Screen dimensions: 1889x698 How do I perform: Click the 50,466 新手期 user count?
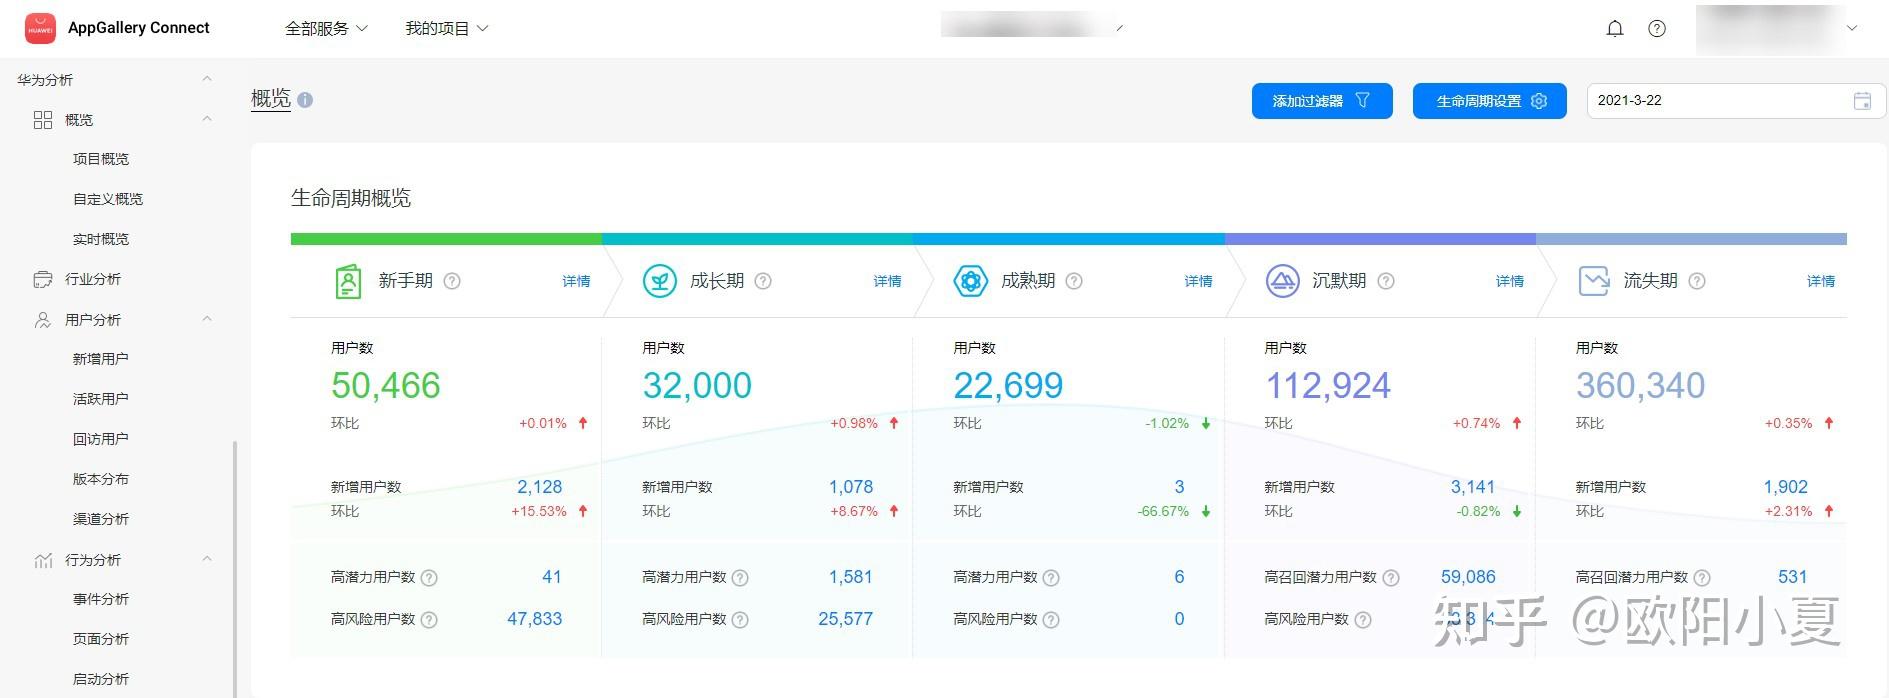(386, 386)
